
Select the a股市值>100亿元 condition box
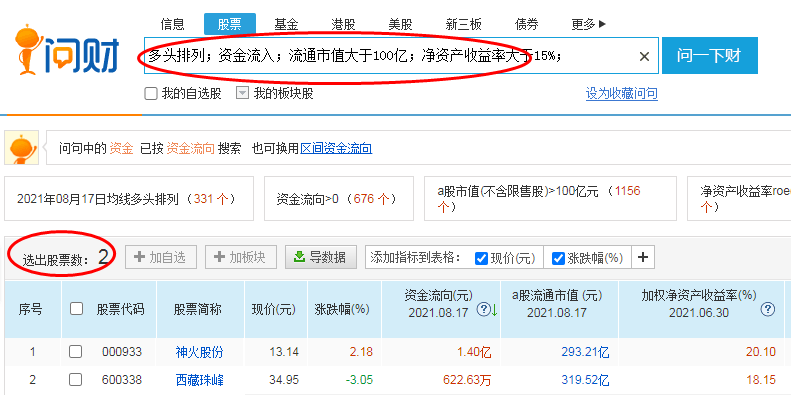[550, 199]
